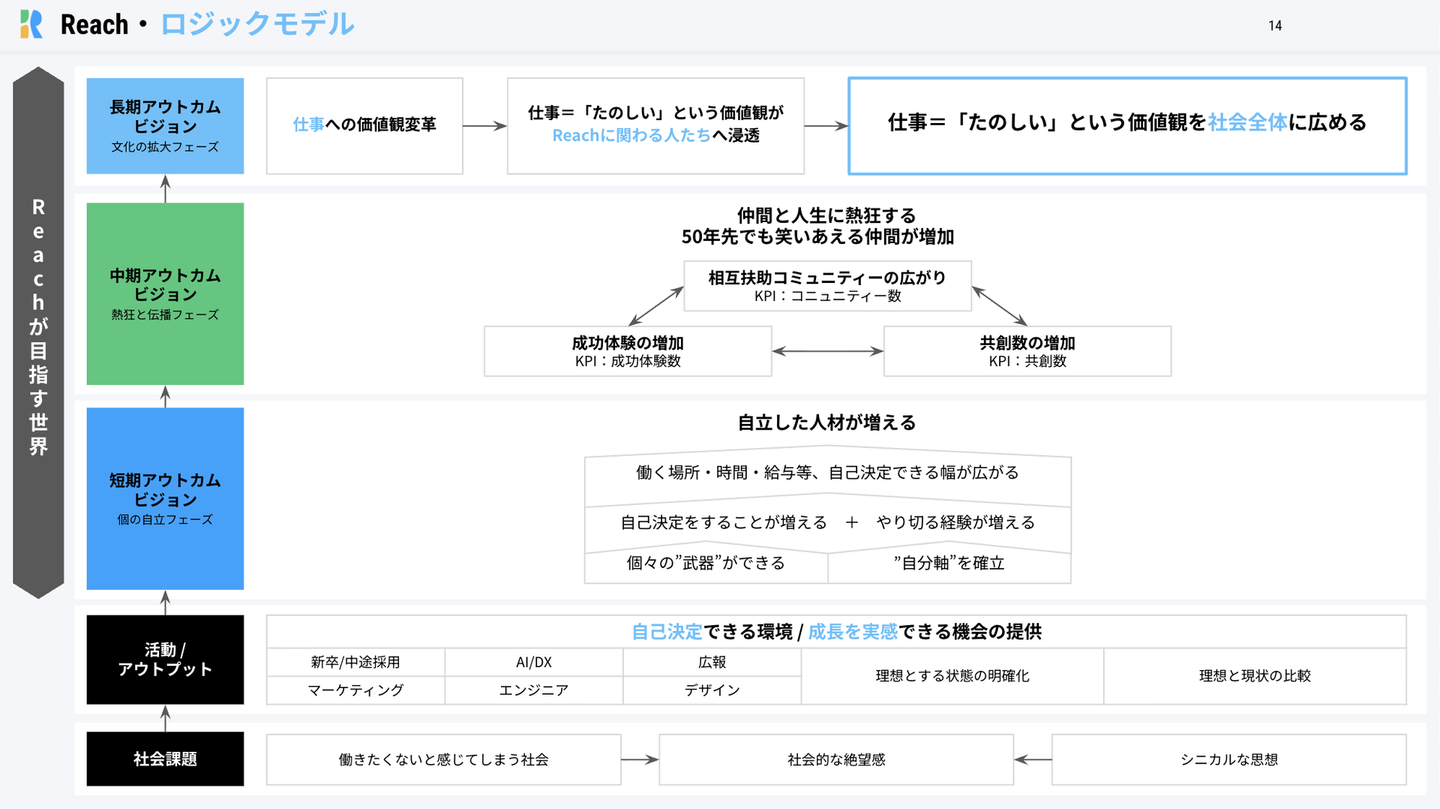Click the heading 仲間と人生に熱狂する
The height and width of the screenshot is (809, 1440).
pyautogui.click(x=827, y=215)
